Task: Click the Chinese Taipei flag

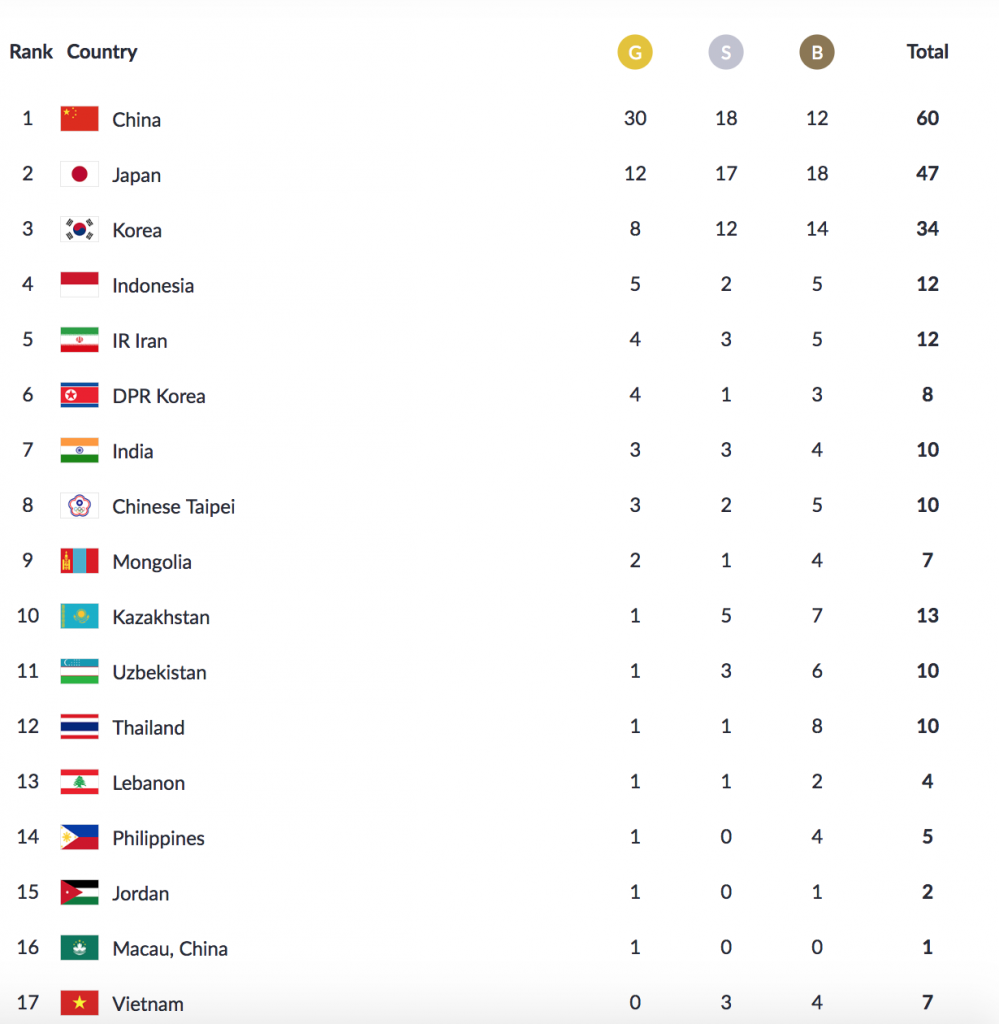Action: coord(79,506)
